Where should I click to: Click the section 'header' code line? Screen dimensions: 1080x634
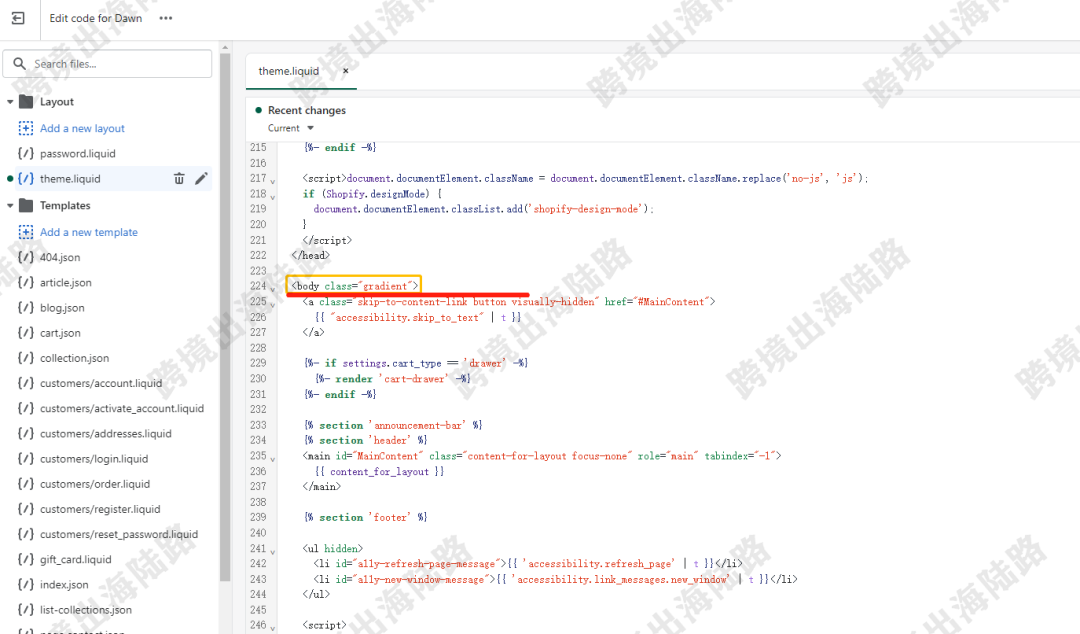[365, 440]
